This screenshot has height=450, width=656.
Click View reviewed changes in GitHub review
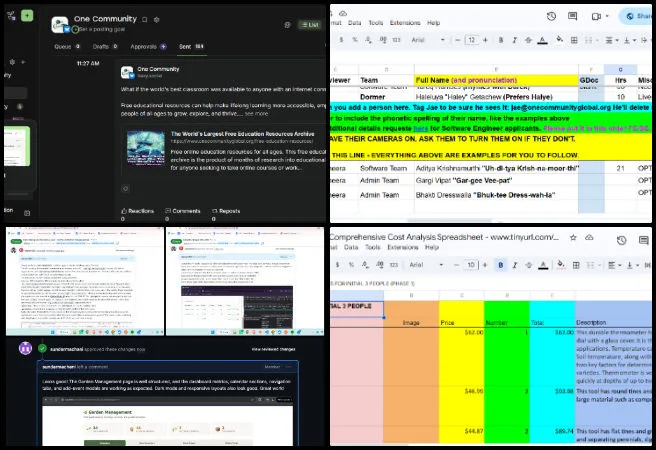273,349
